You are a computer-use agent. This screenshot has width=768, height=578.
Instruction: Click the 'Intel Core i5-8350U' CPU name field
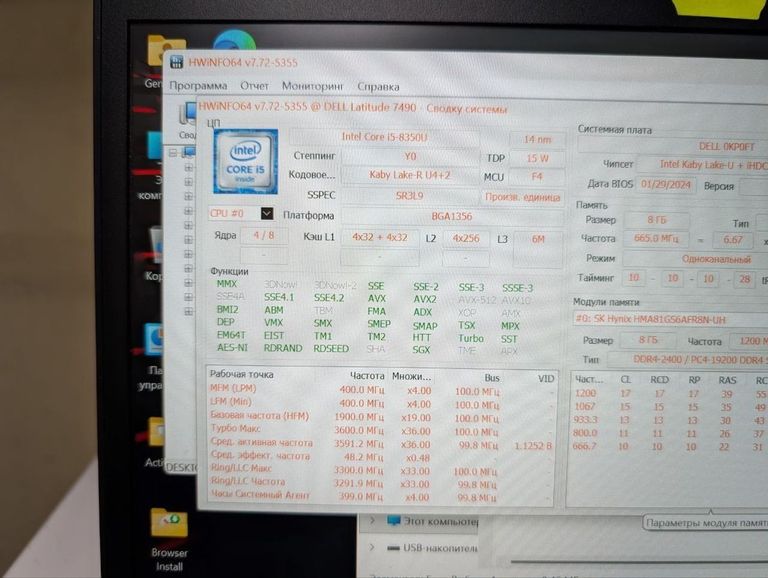click(384, 137)
